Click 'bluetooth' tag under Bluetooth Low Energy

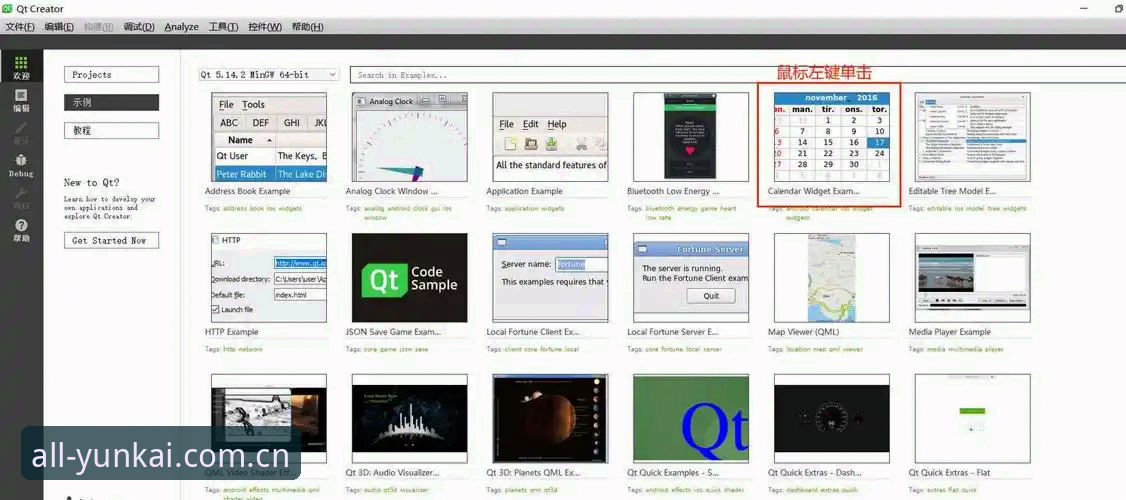[660, 208]
